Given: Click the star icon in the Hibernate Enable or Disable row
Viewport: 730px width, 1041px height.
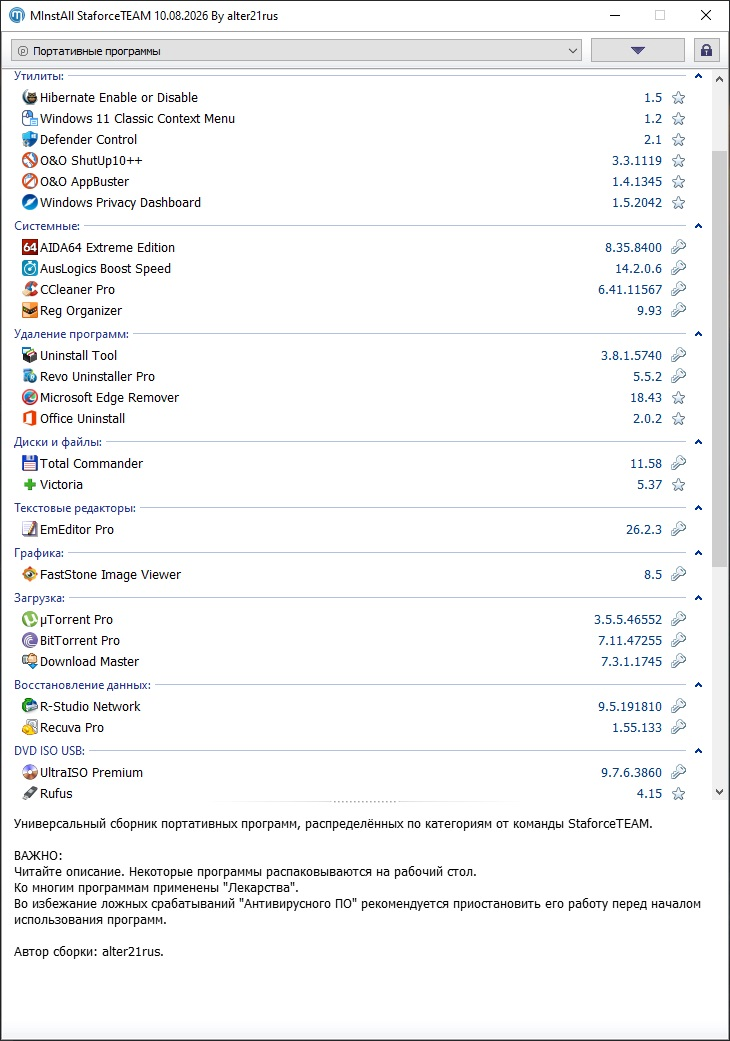Looking at the screenshot, I should point(678,98).
